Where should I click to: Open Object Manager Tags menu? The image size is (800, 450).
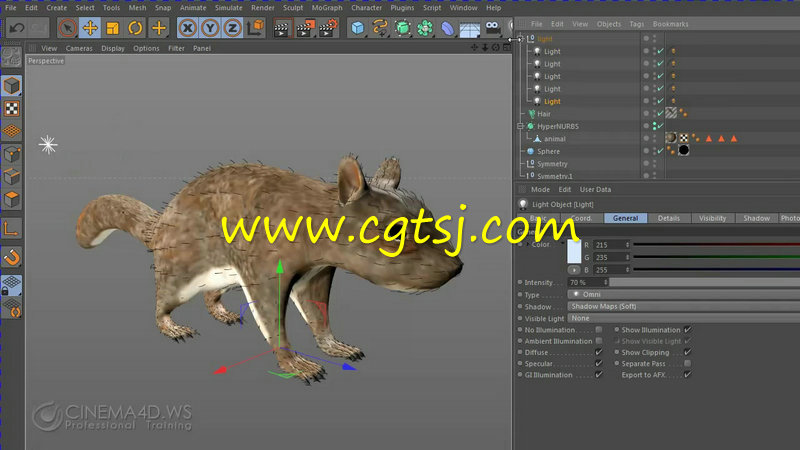pos(636,24)
